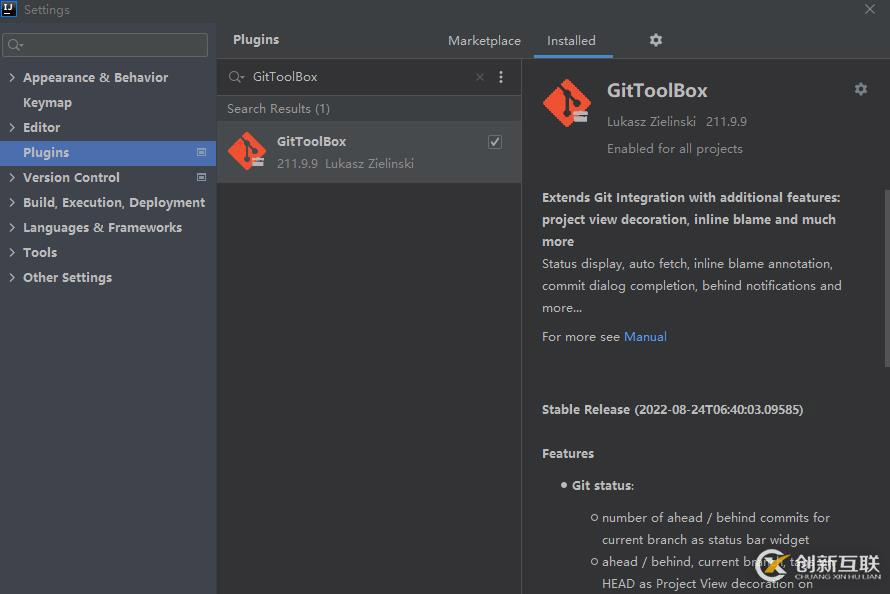Click the 'Version Control' label
This screenshot has width=890, height=594.
pyautogui.click(x=71, y=178)
